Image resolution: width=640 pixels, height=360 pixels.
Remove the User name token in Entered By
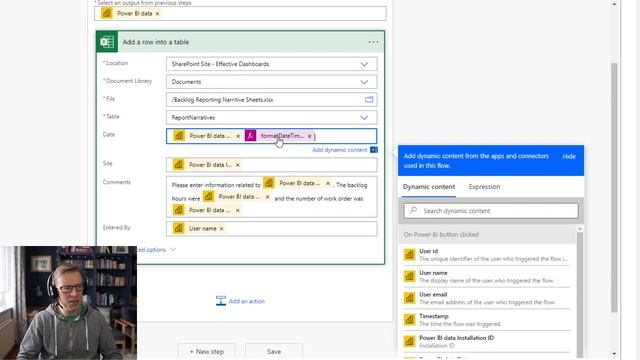[222, 229]
